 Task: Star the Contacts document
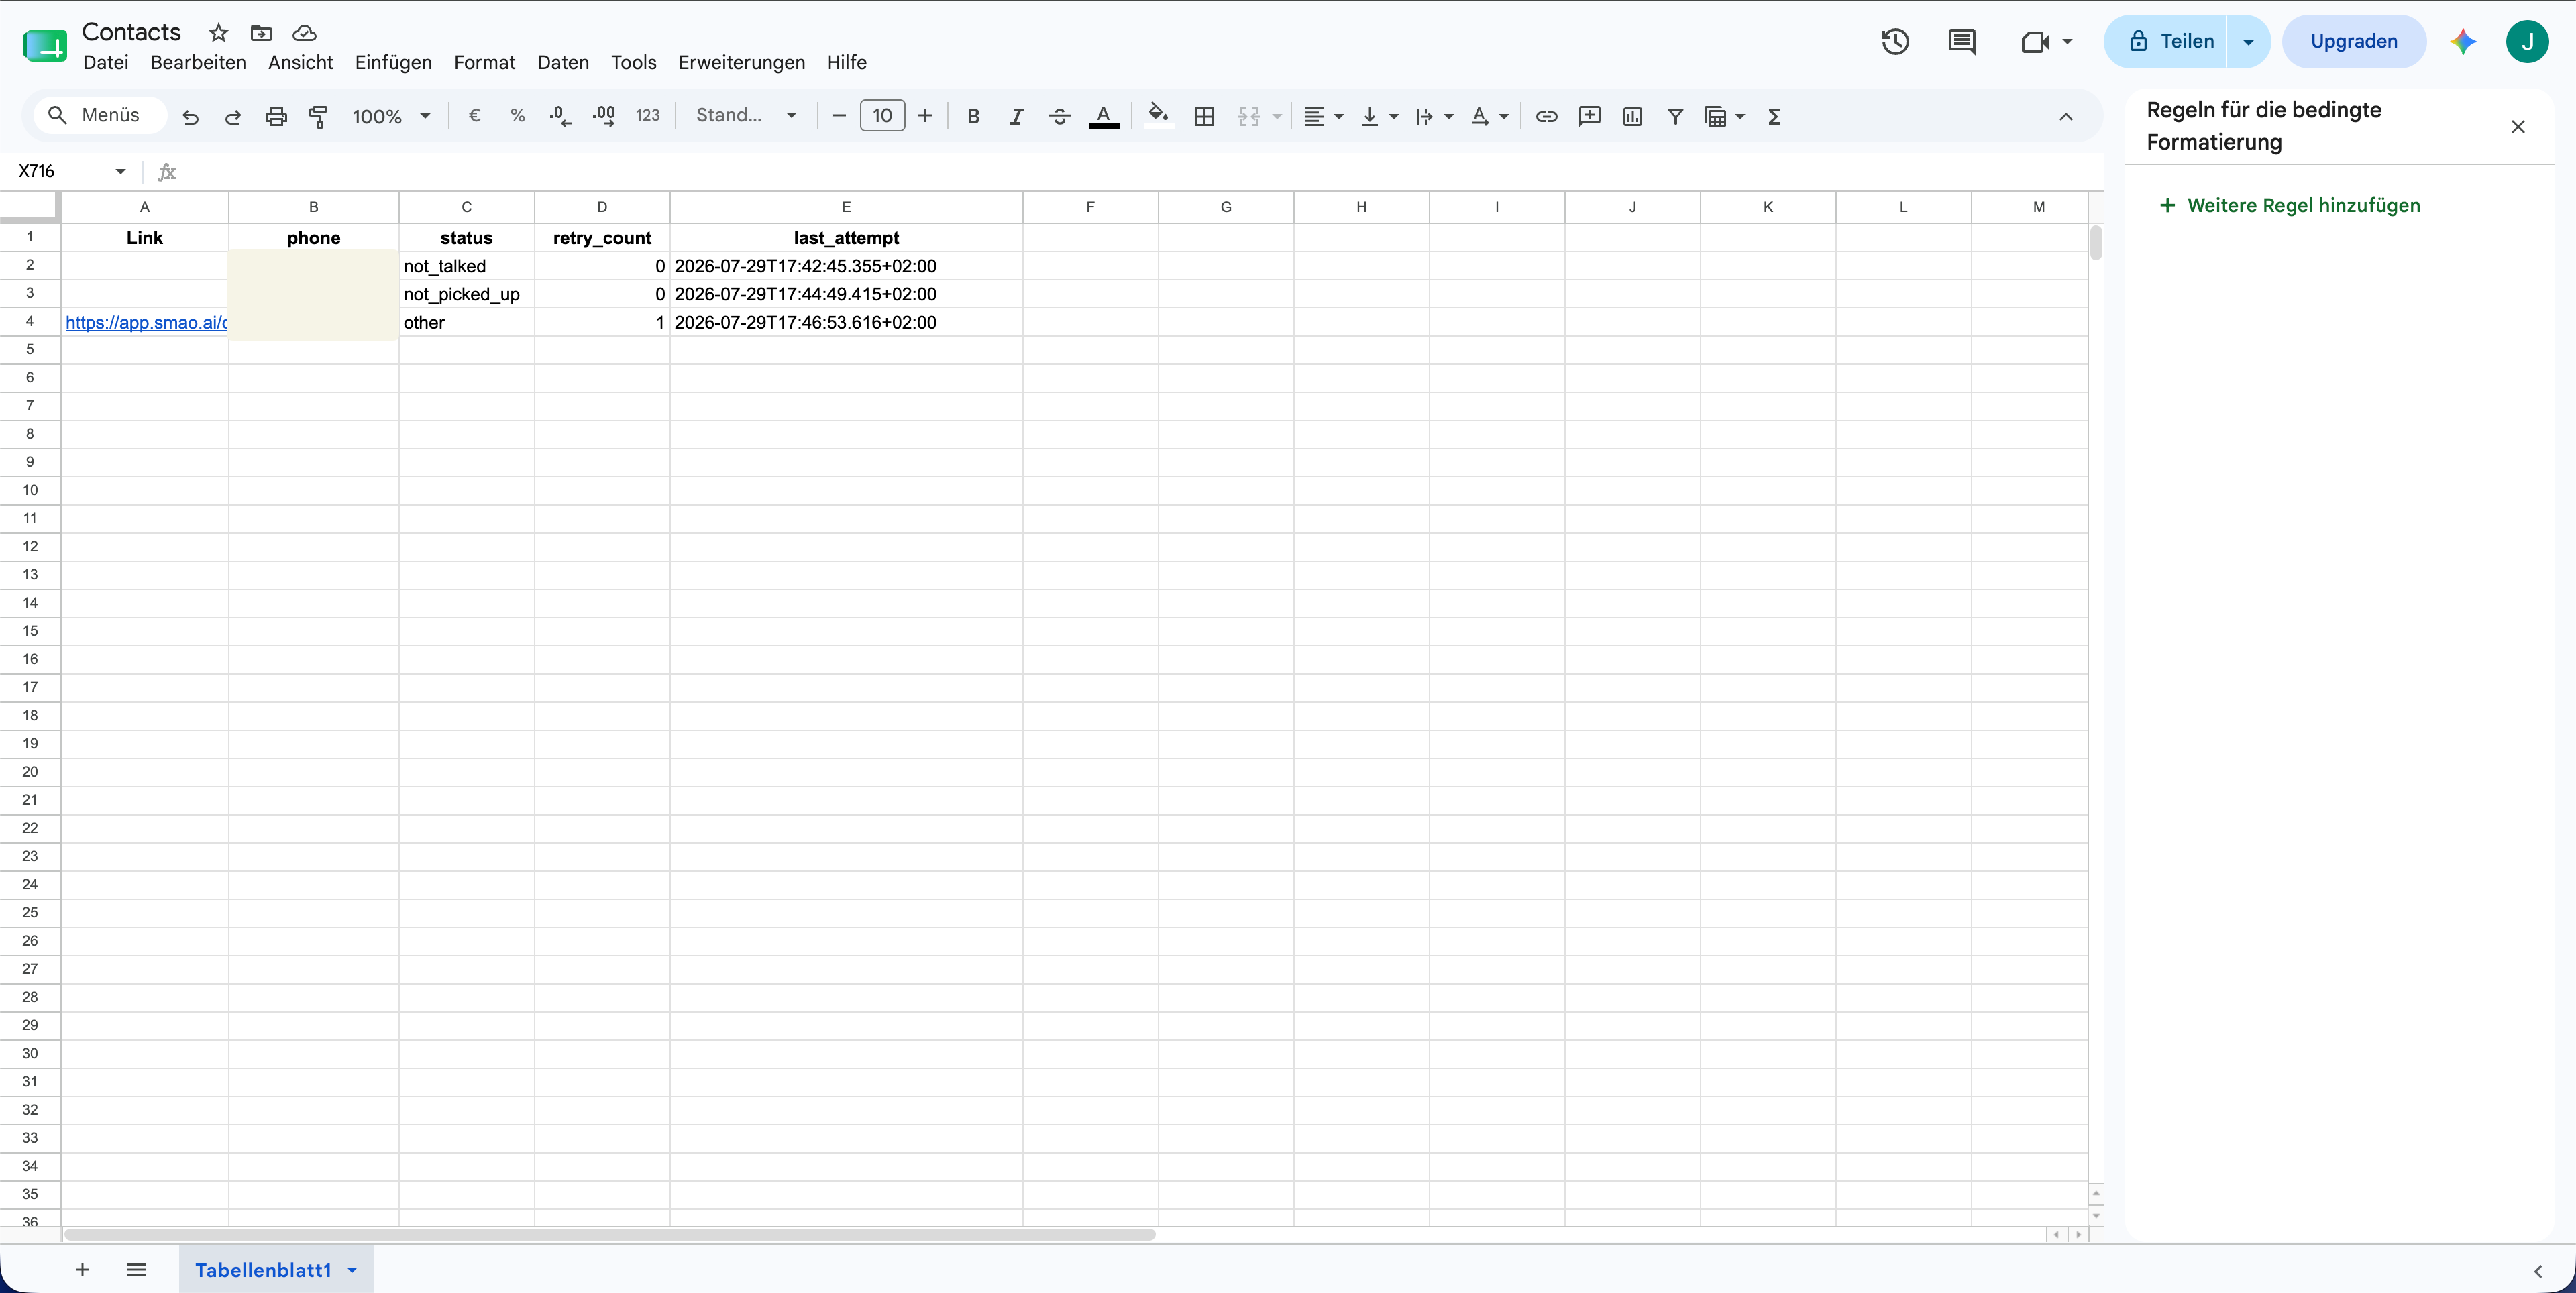pyautogui.click(x=218, y=32)
